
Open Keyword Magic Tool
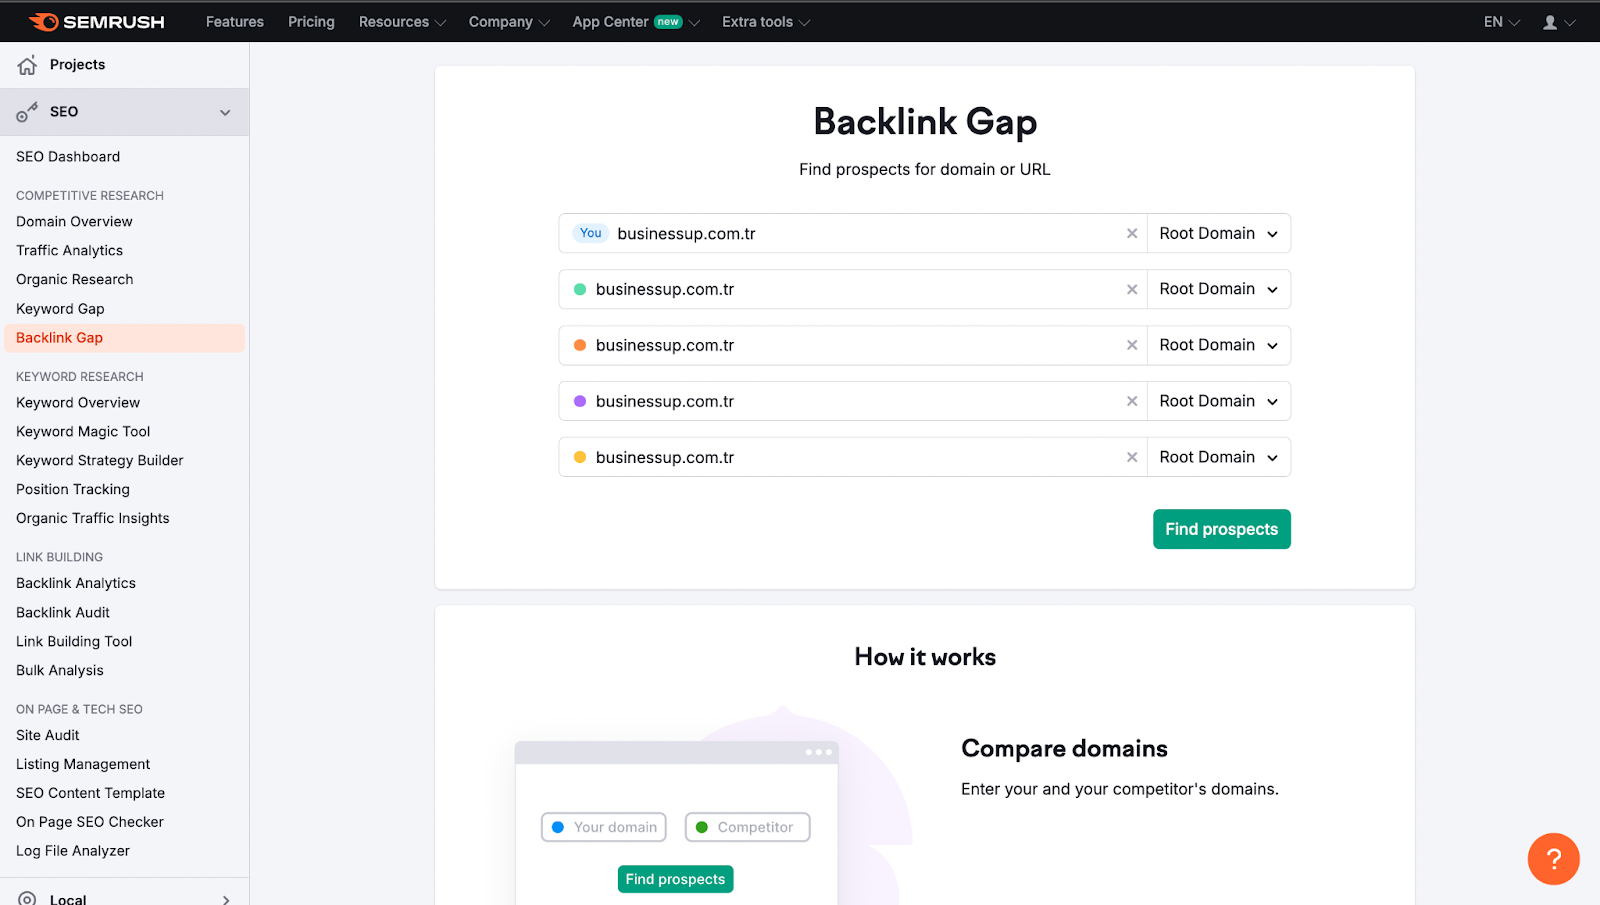[83, 432]
